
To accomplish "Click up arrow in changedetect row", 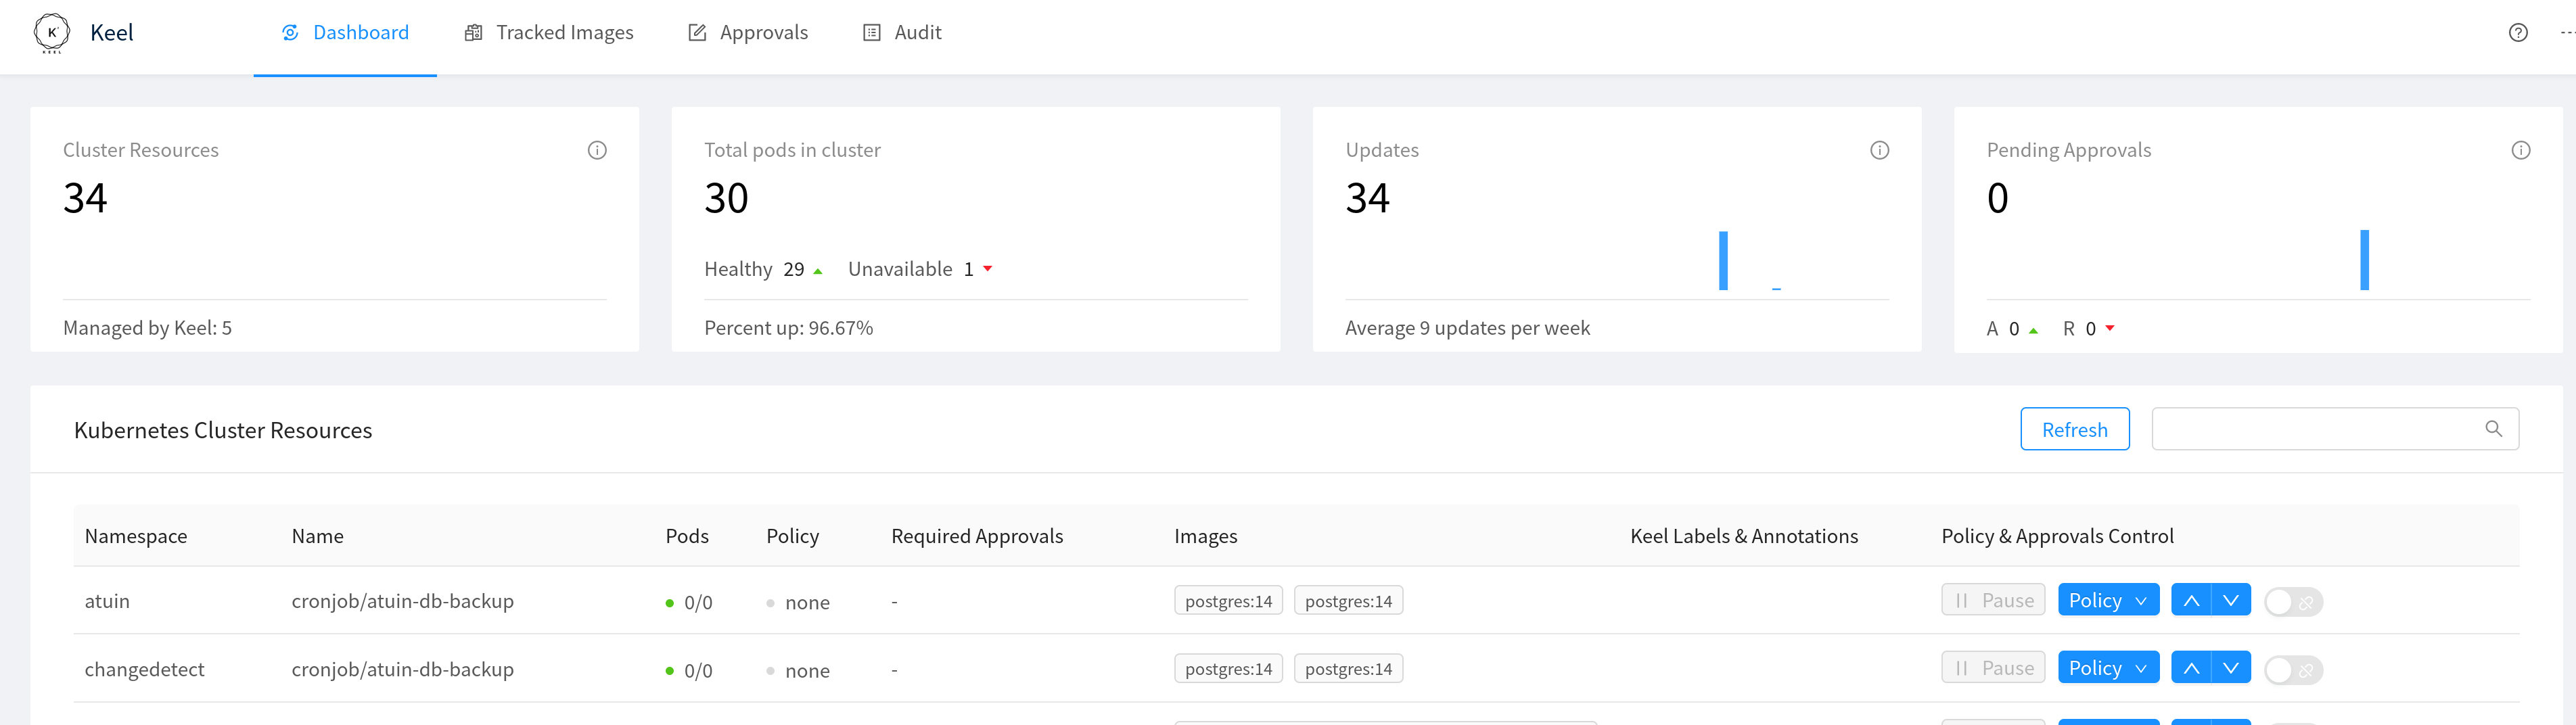I will click(x=2191, y=668).
